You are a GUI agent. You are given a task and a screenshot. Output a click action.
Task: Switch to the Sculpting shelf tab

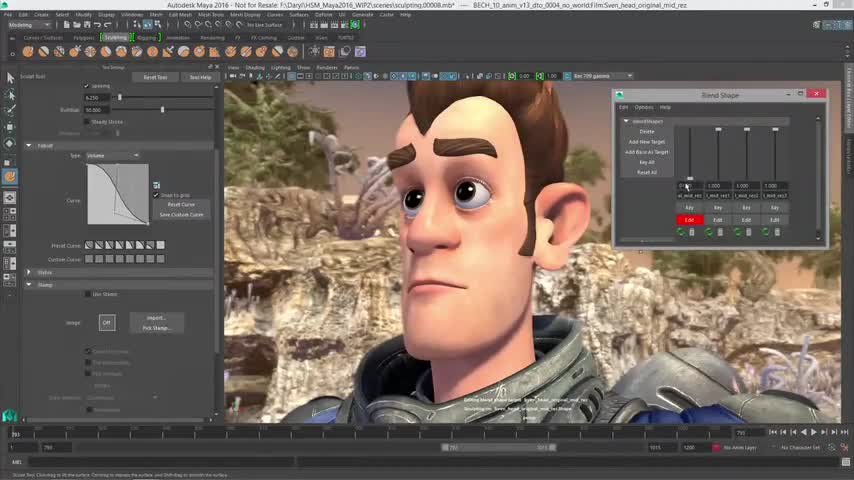click(115, 38)
